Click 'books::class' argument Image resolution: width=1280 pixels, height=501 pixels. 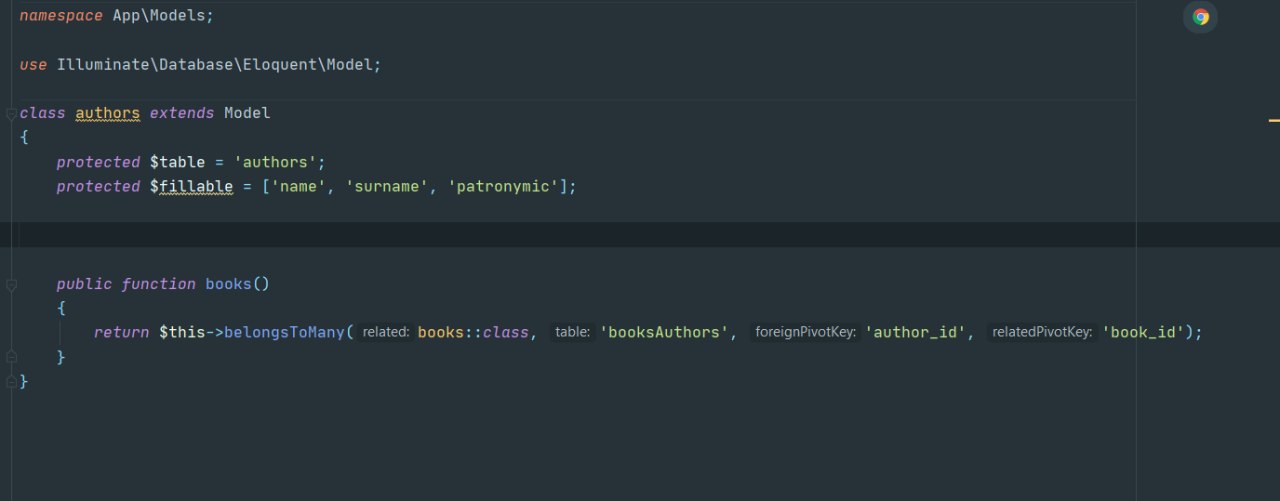pos(473,332)
